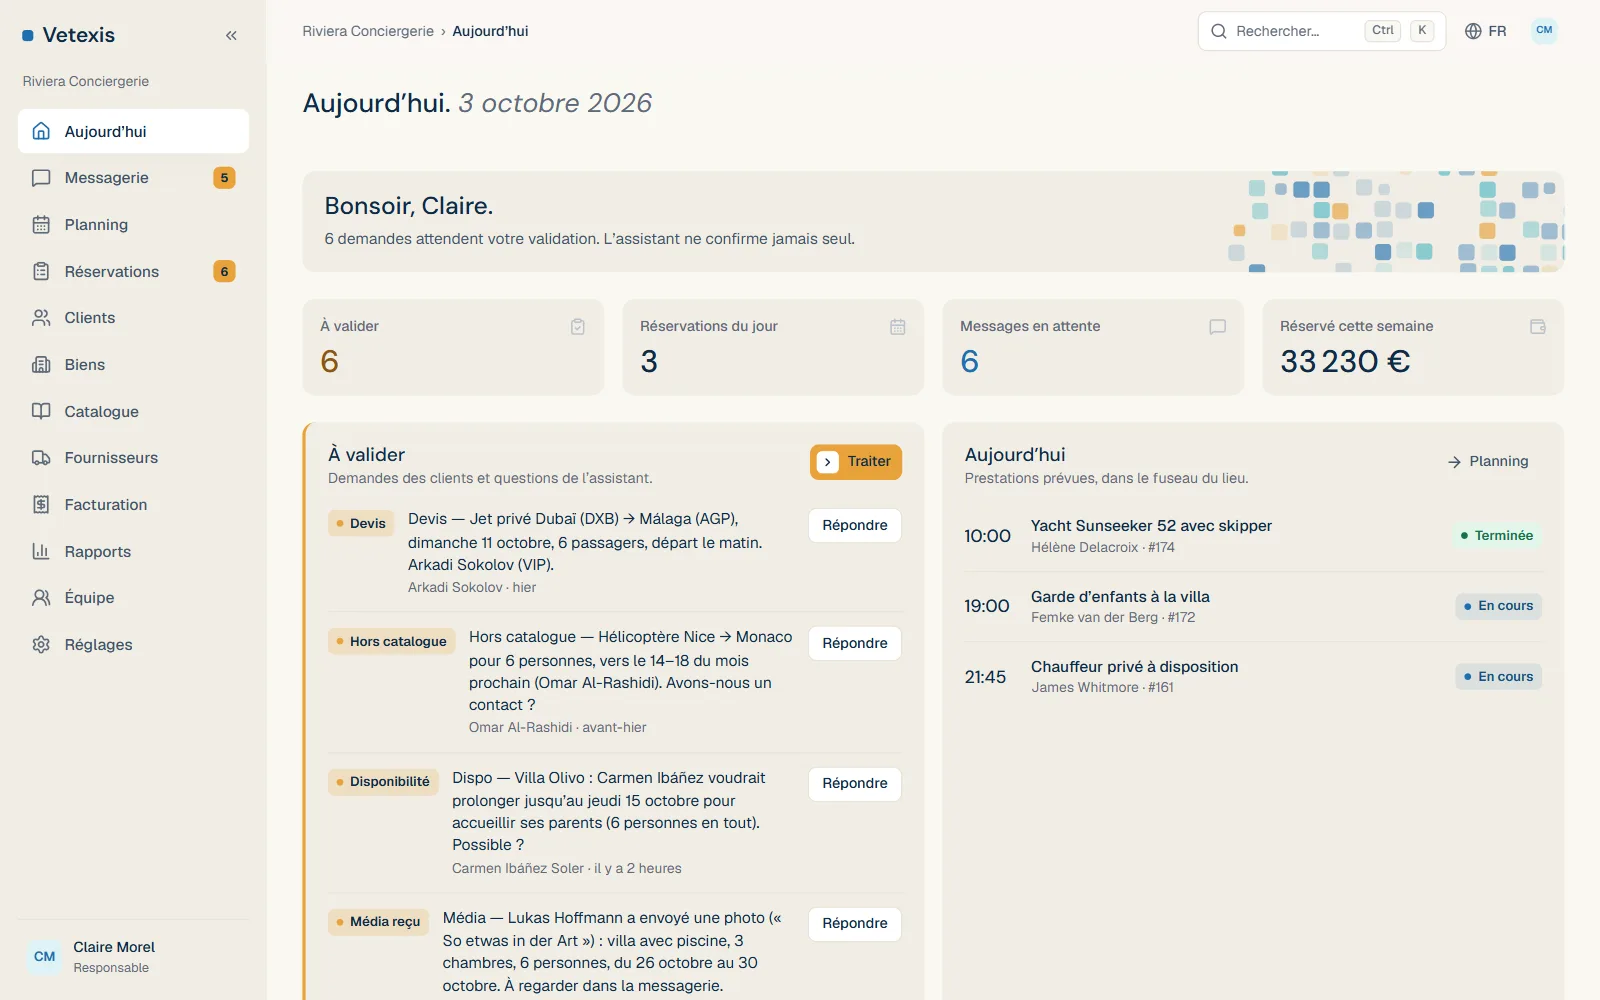Reply to the Hélicoptère Nice-Monaco request
Screen dimensions: 1600x1000
[855, 644]
